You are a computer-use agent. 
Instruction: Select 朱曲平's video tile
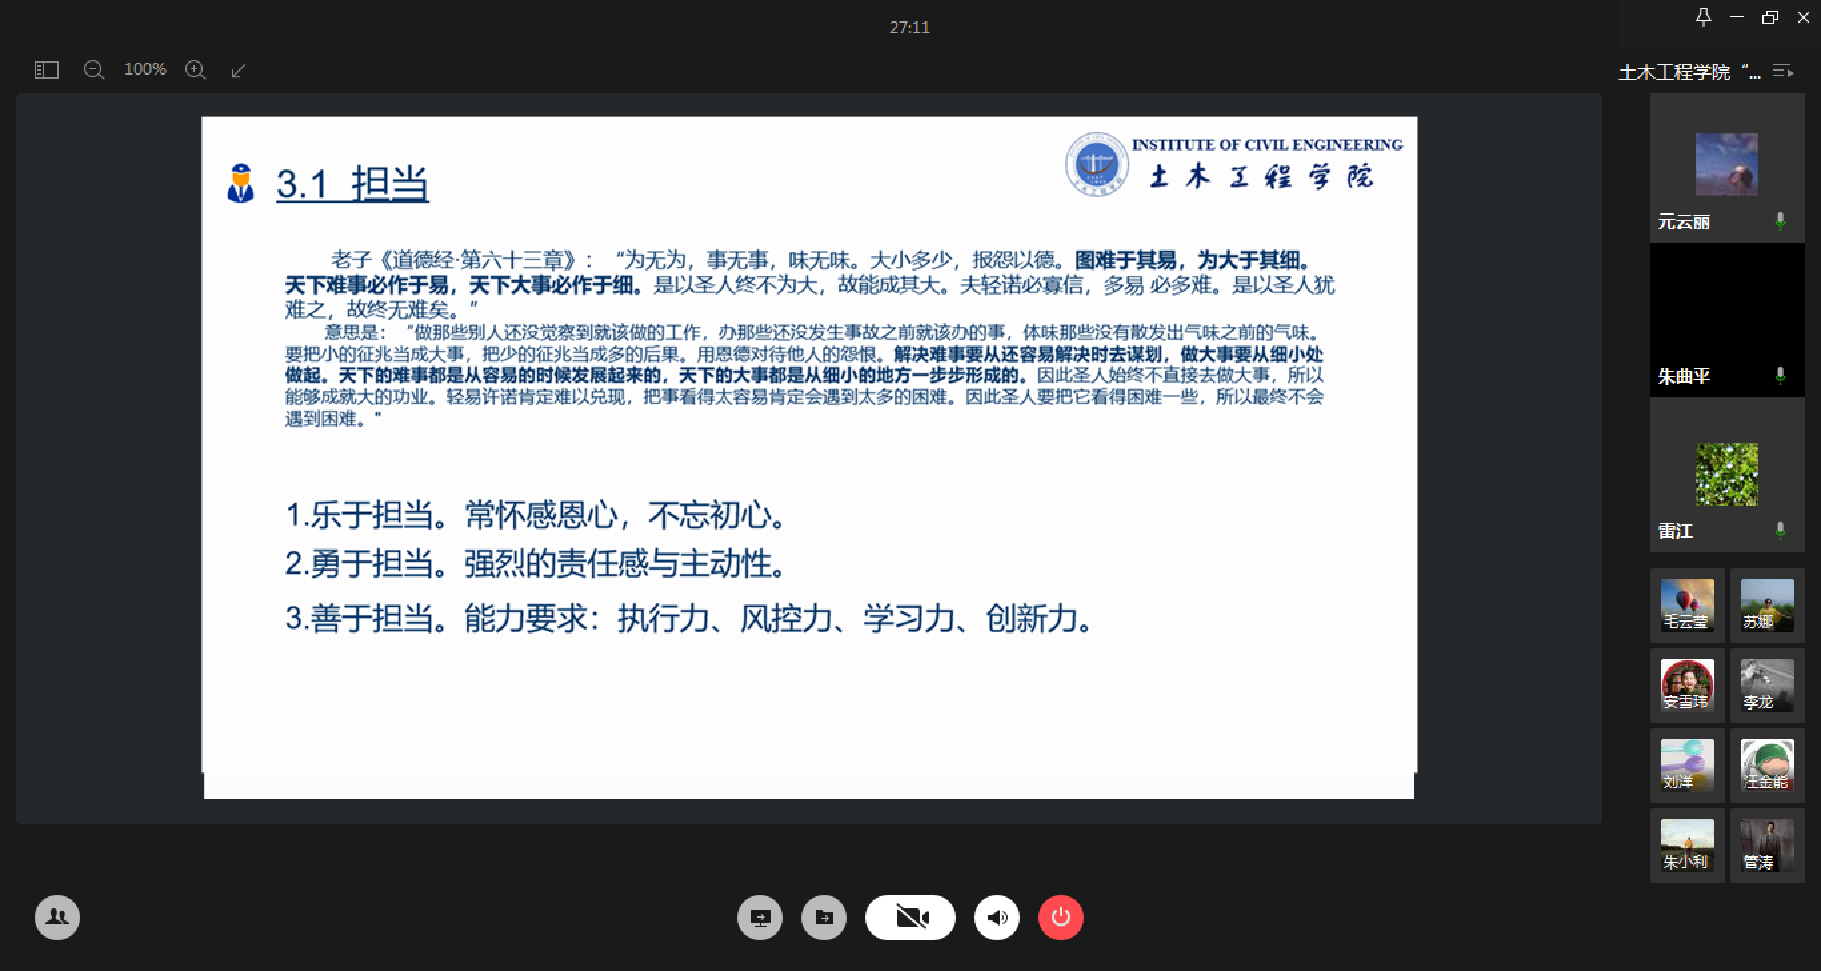[1727, 320]
